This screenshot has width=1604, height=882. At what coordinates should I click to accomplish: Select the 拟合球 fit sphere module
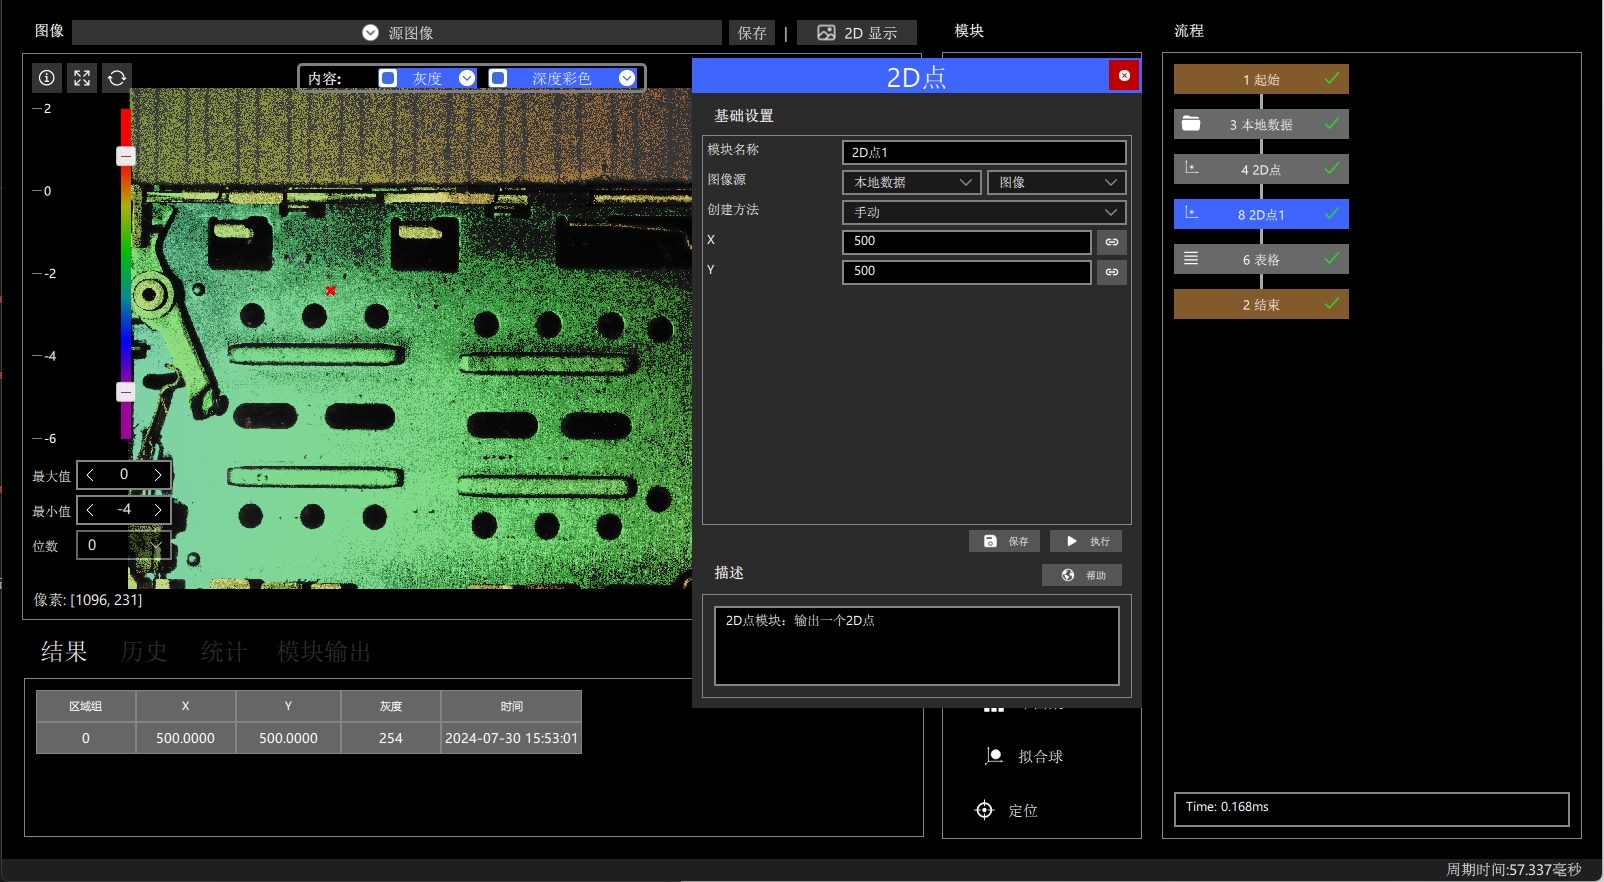[1024, 756]
